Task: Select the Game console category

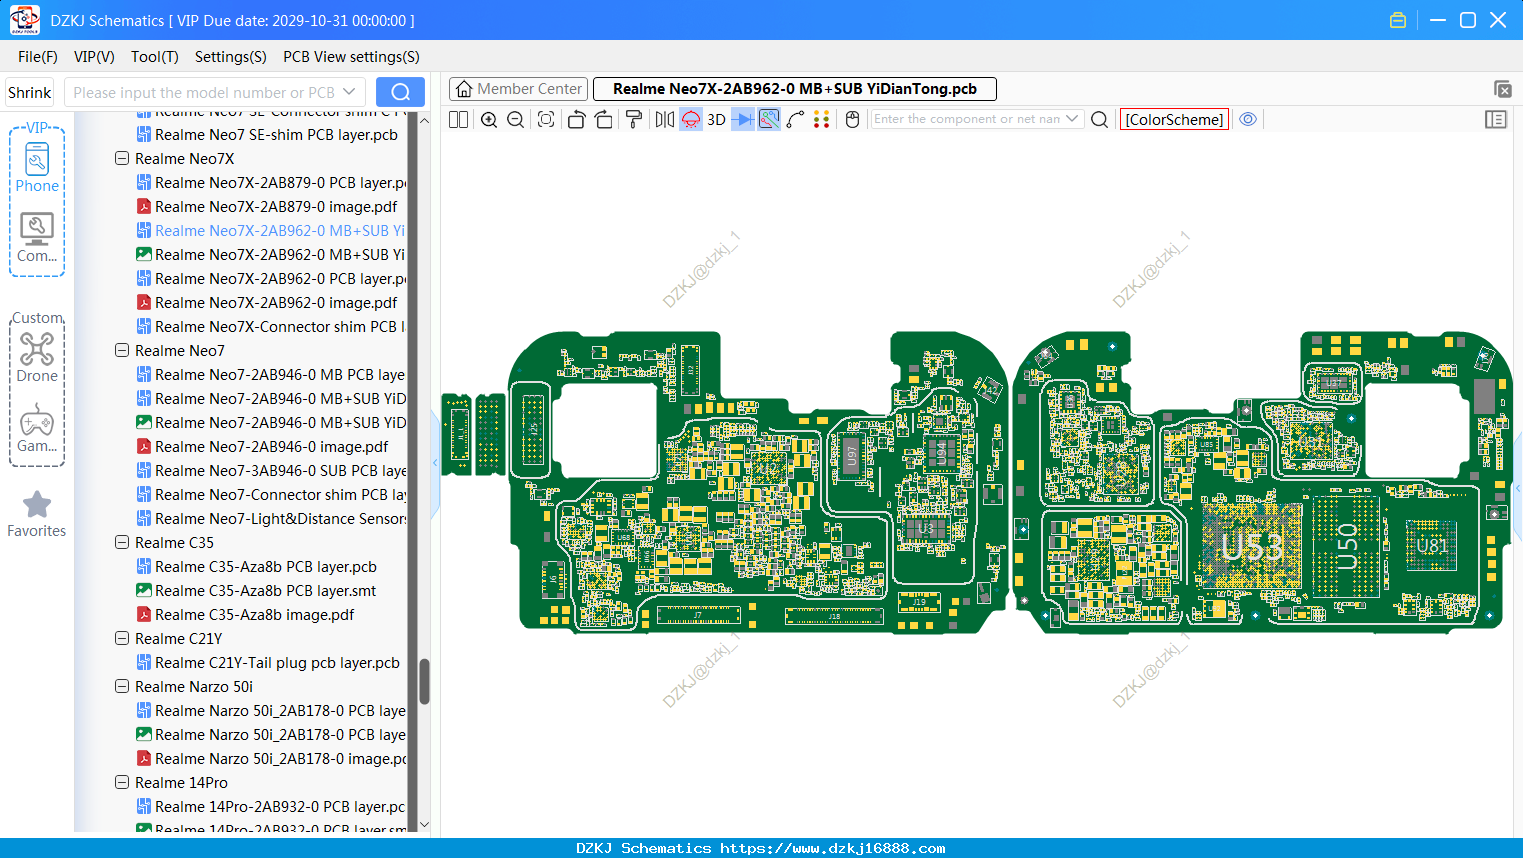Action: [37, 428]
